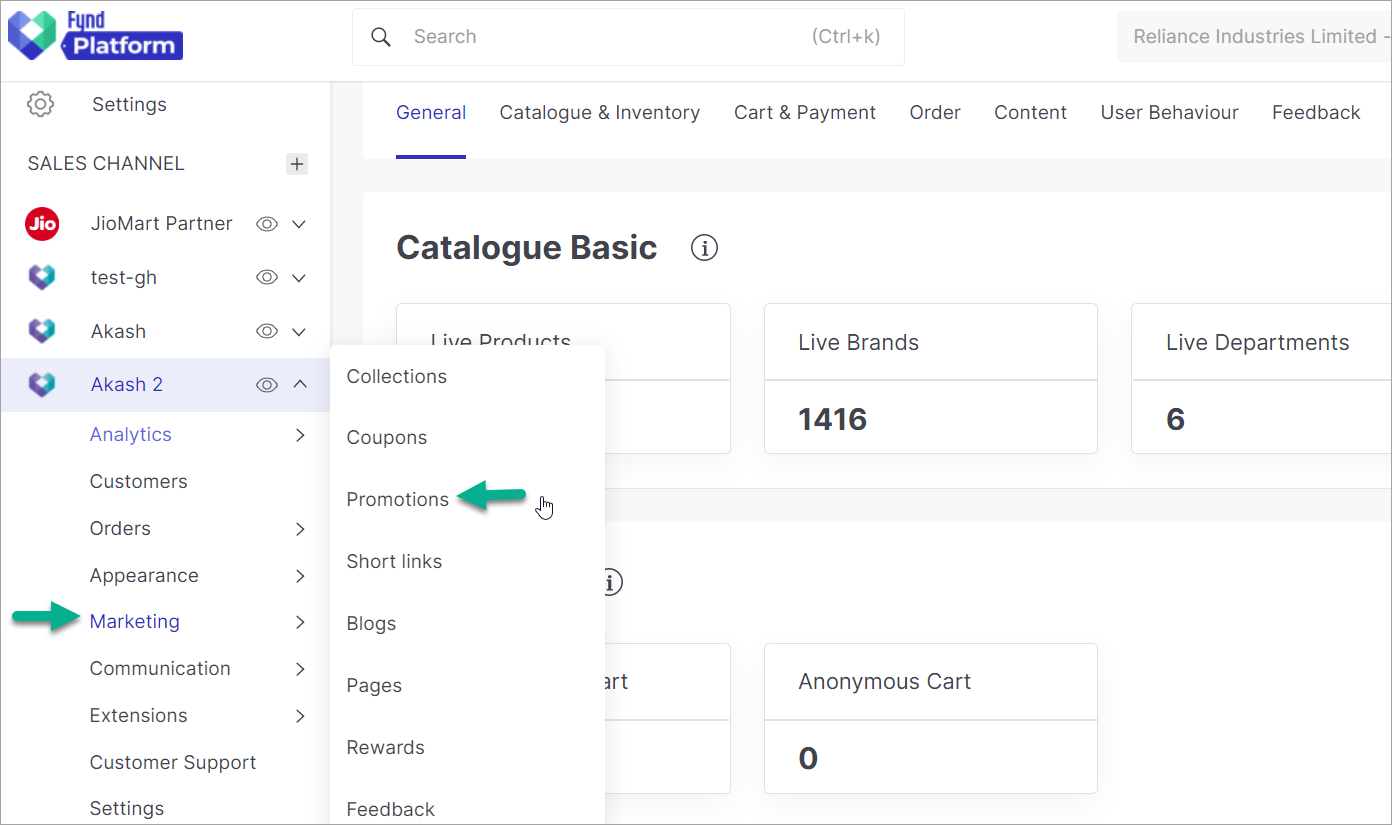Open the Order tab
The image size is (1392, 825).
[935, 113]
